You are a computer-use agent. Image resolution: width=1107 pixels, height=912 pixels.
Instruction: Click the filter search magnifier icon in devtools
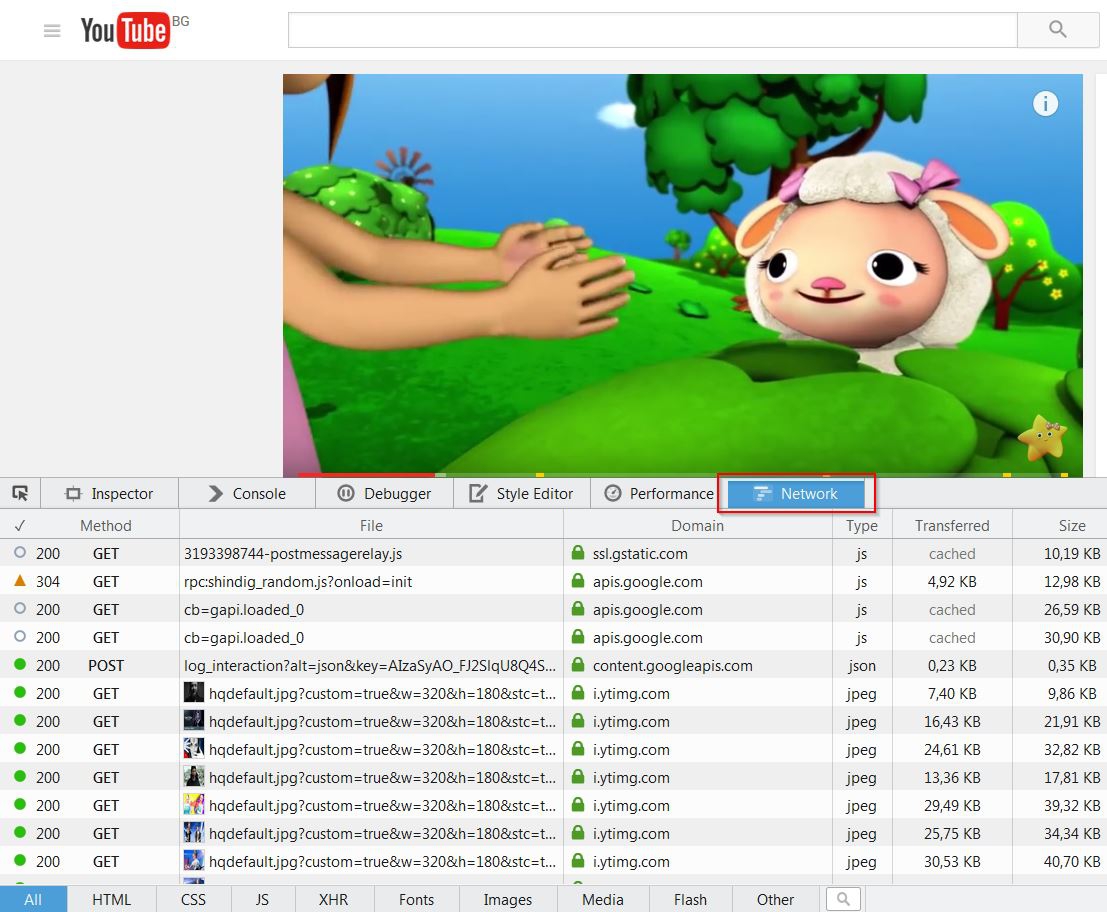click(x=843, y=899)
